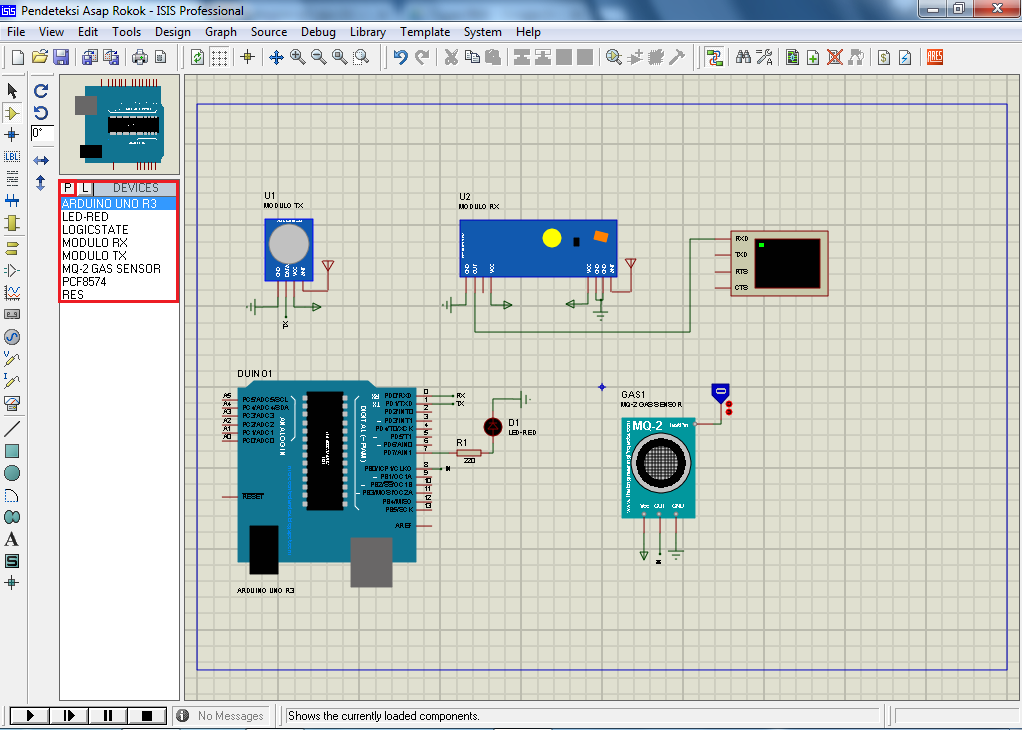1022x730 pixels.
Task: Zoom in on schematic
Action: (298, 57)
